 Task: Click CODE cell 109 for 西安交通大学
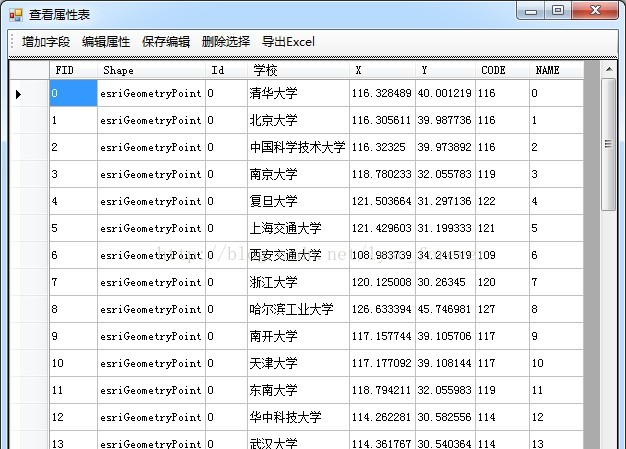click(x=502, y=255)
